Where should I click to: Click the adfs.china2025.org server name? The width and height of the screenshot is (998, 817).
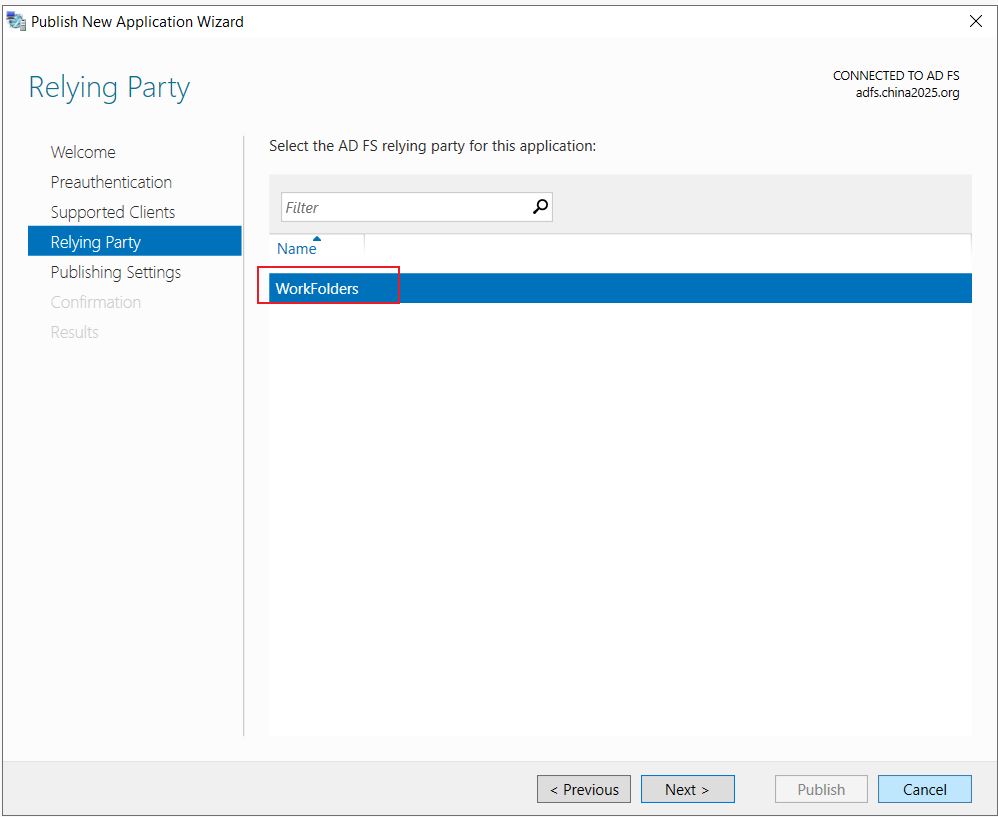click(907, 93)
